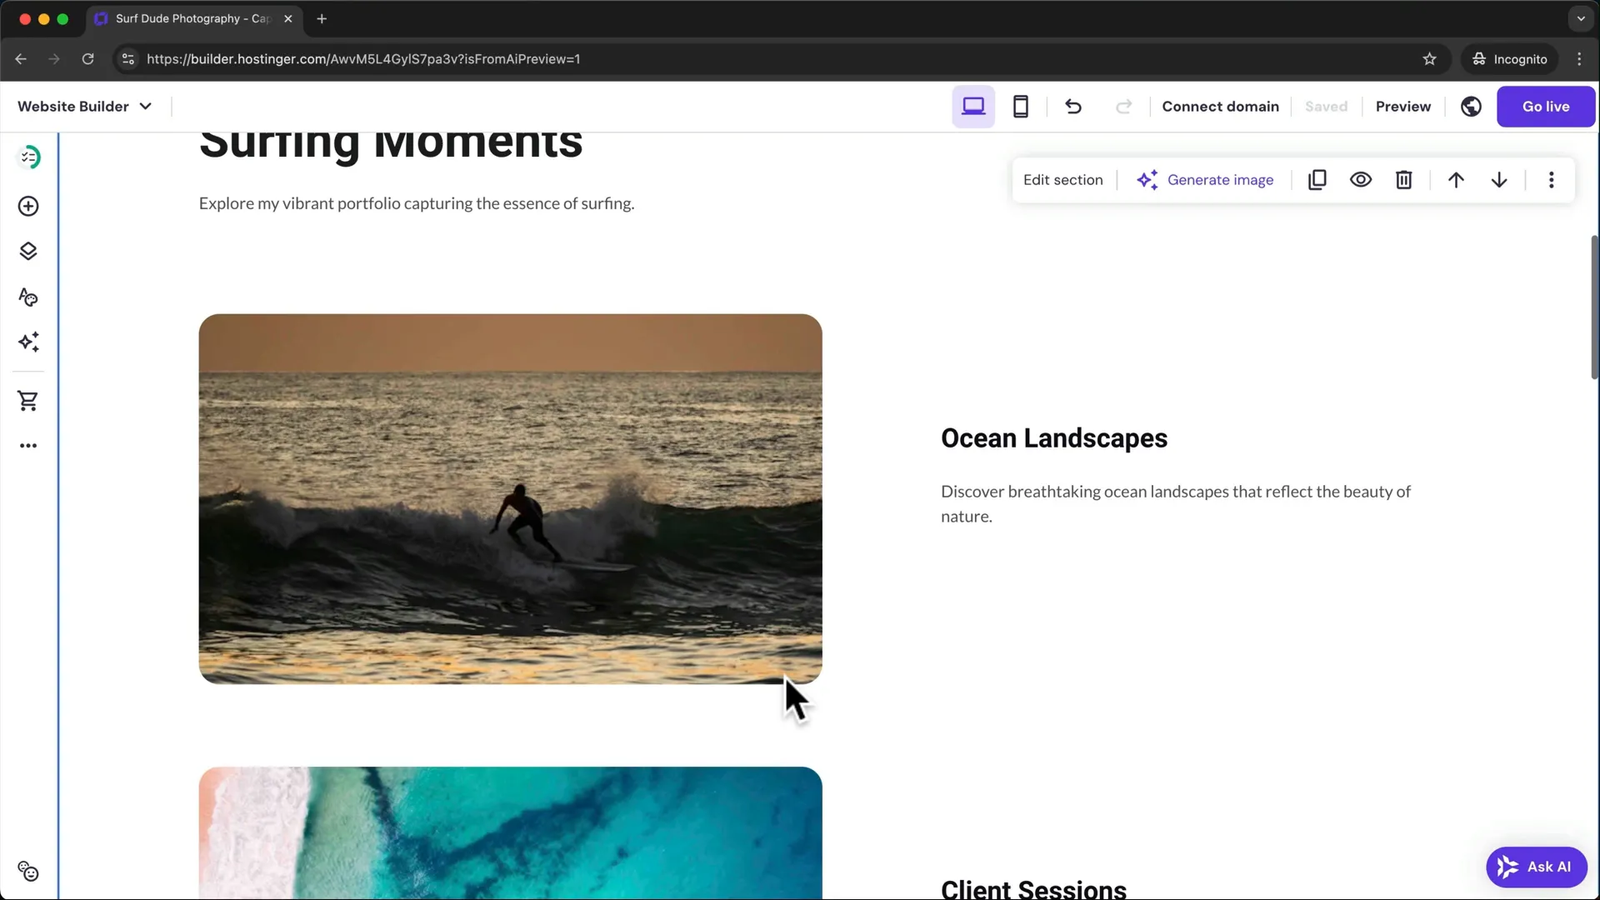Select the Ocean Landscapes heading
The image size is (1600, 900).
click(1054, 438)
